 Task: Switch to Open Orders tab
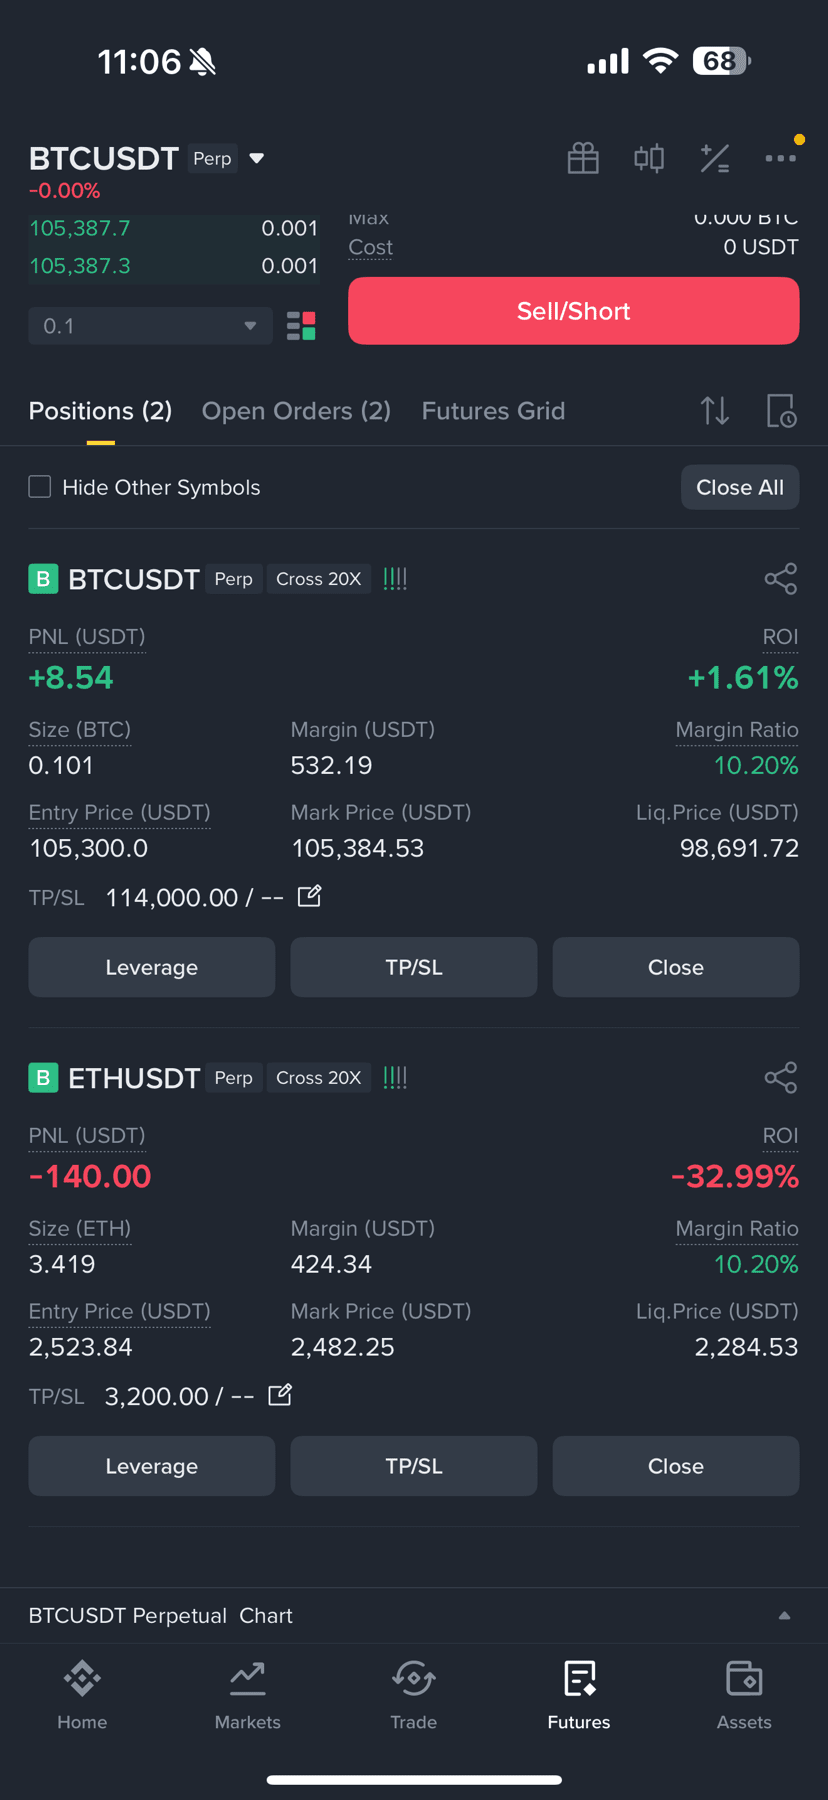click(296, 411)
